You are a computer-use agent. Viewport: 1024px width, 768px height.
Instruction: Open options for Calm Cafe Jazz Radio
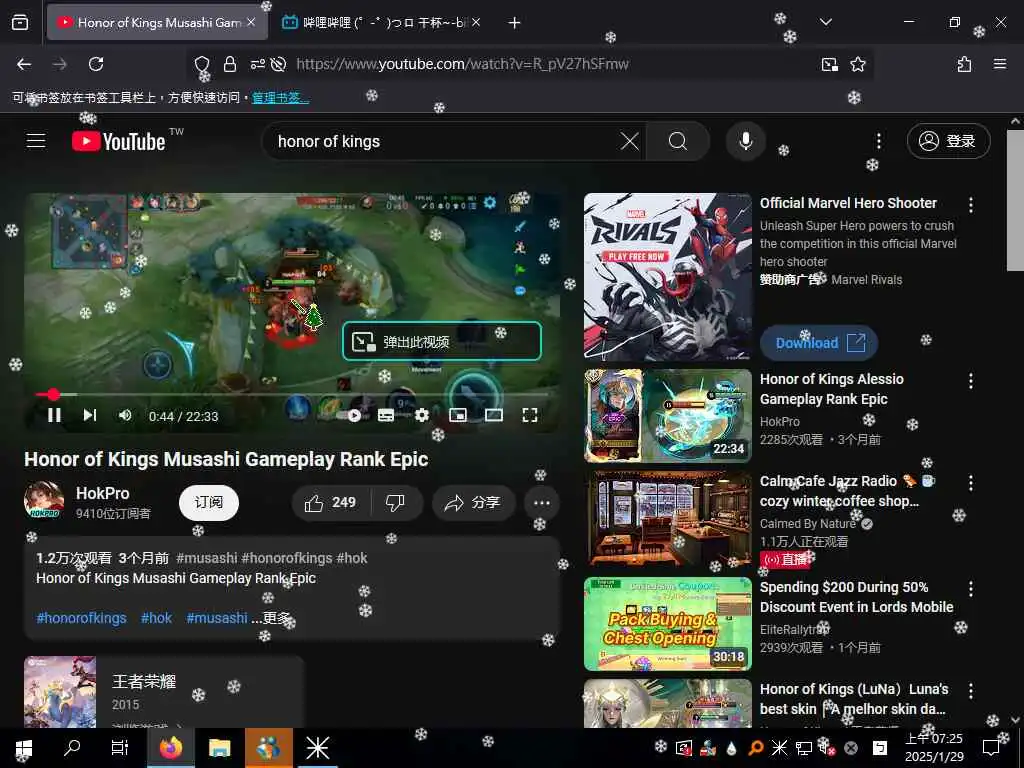click(971, 483)
